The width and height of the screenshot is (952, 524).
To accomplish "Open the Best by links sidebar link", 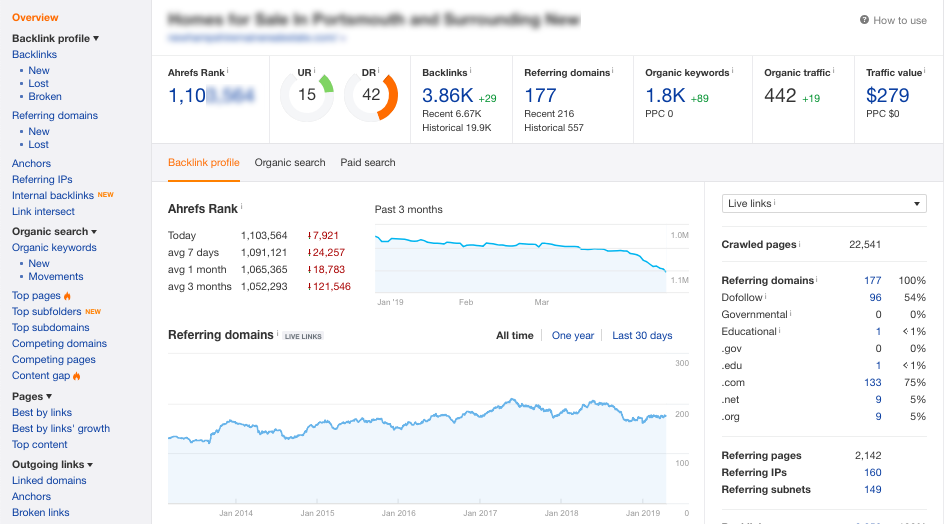I will click(42, 413).
